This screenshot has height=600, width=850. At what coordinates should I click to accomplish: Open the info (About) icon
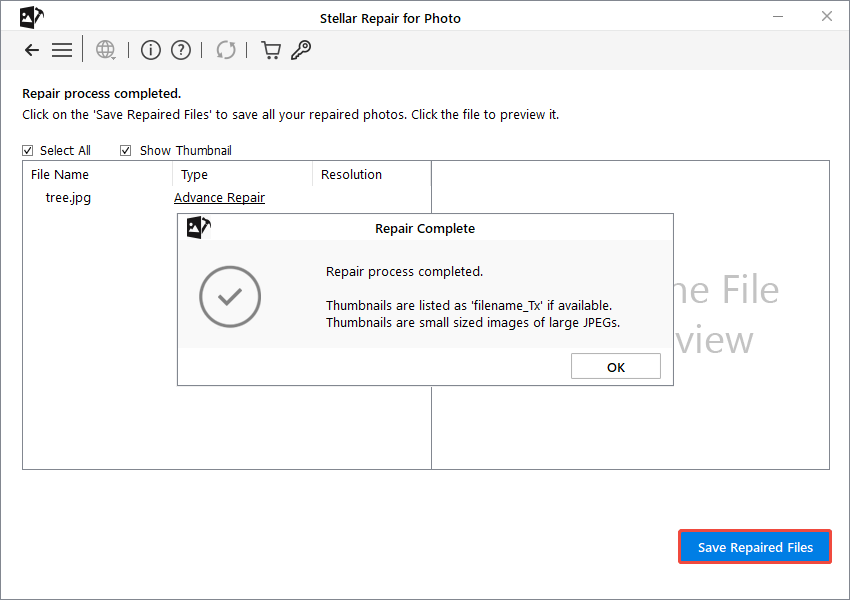click(150, 49)
